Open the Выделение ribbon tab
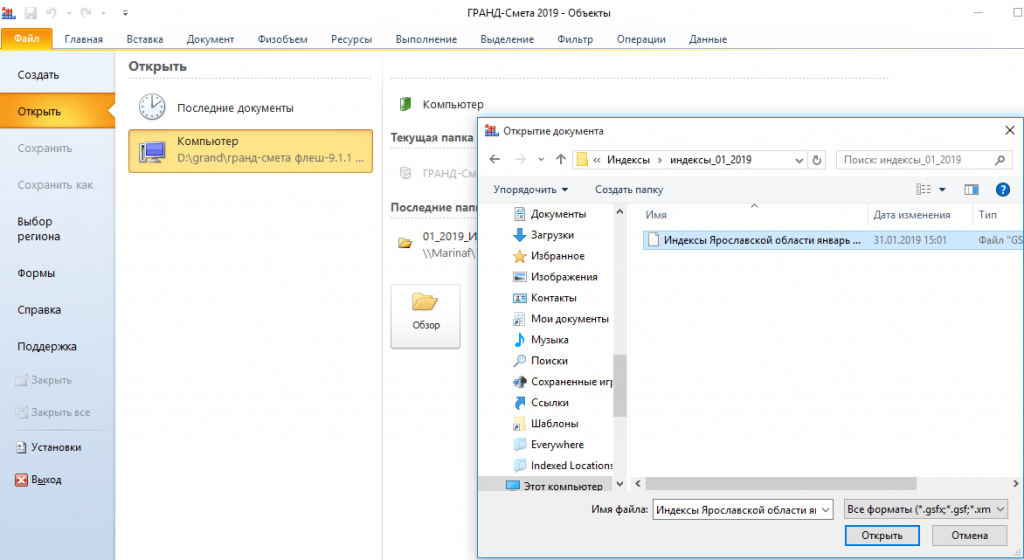 507,39
